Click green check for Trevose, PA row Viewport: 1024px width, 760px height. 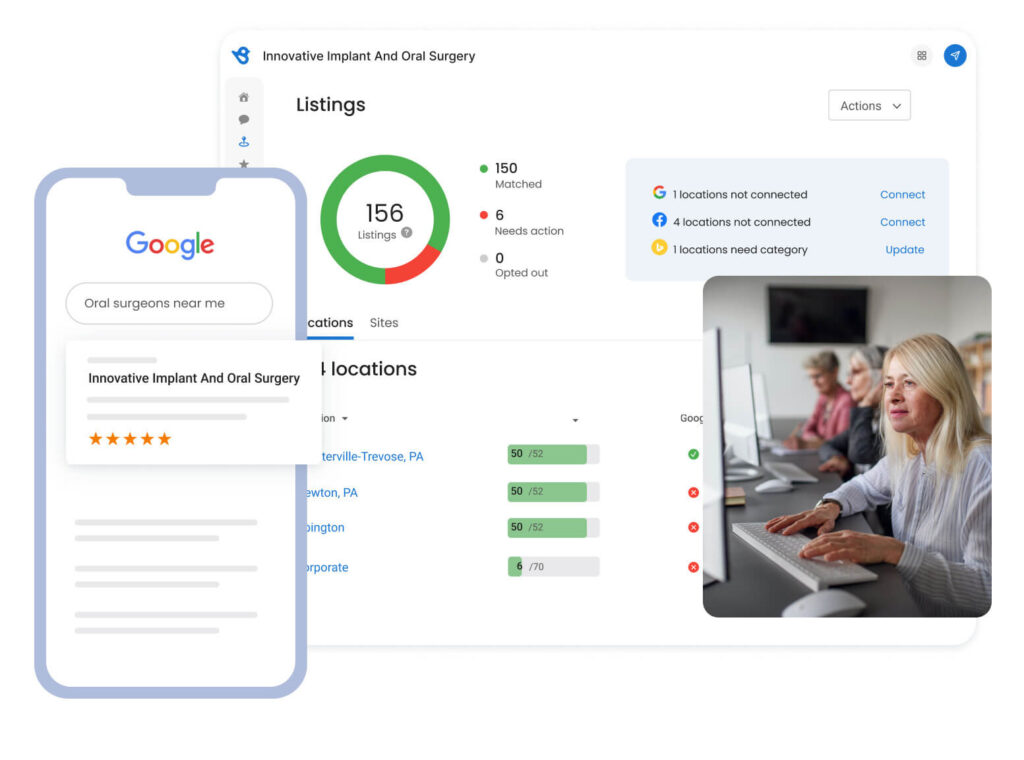[x=694, y=454]
